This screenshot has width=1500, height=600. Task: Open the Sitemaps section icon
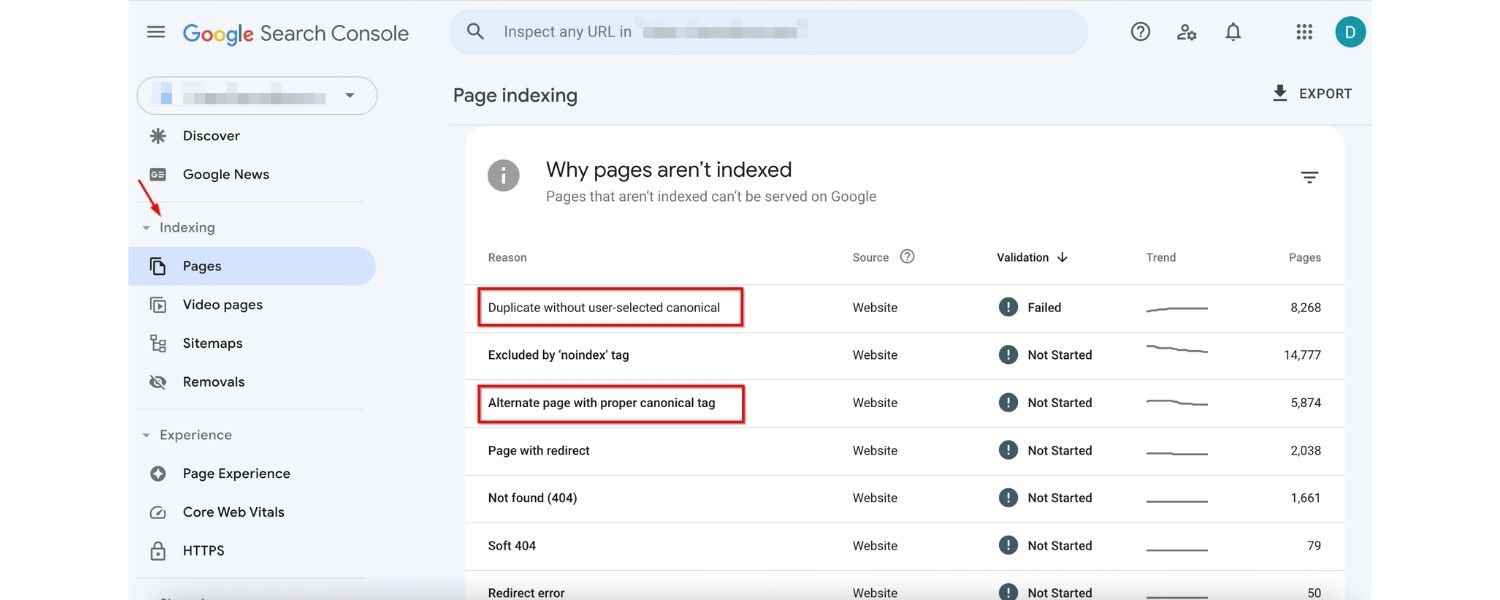pos(157,342)
